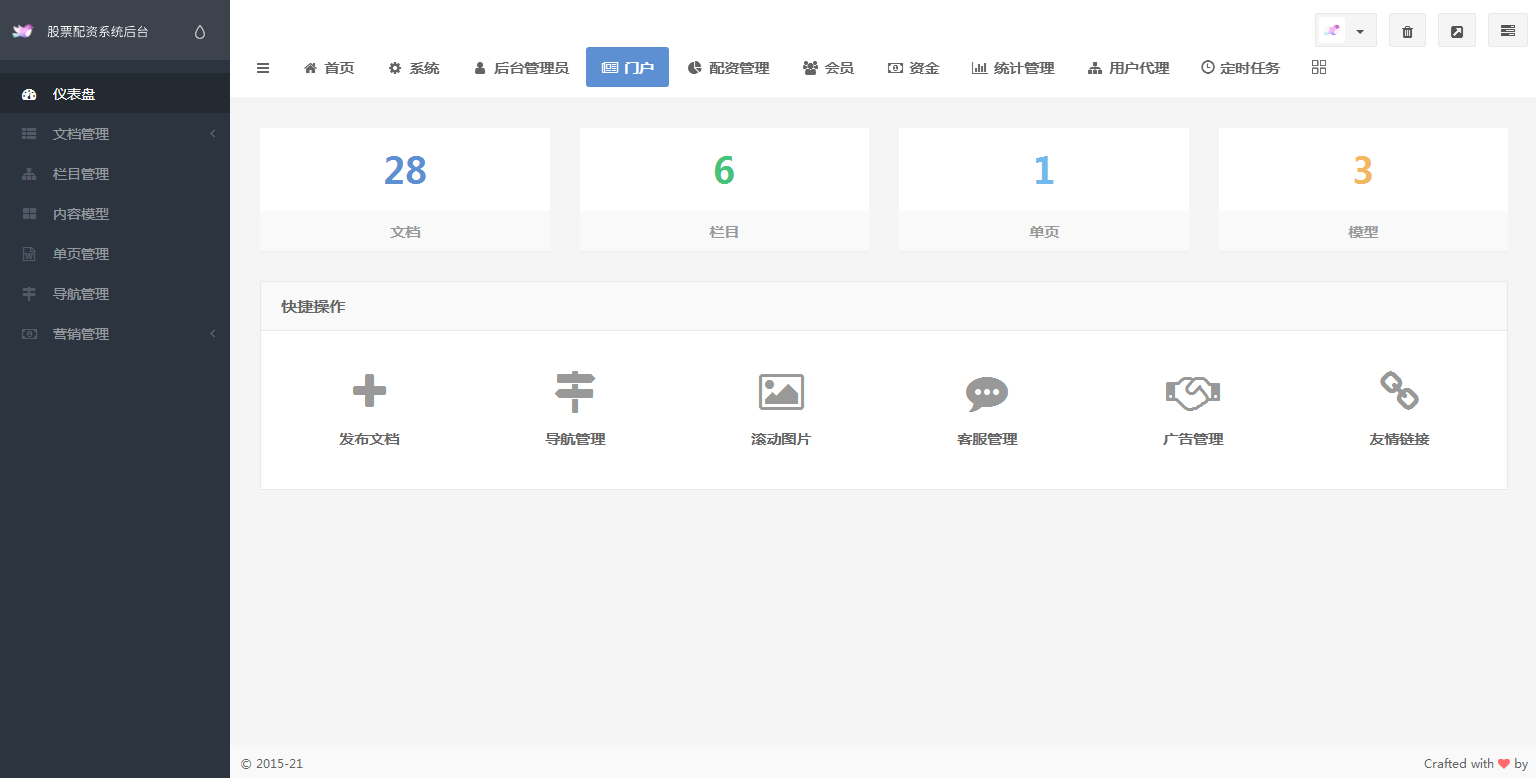Open the avatar dropdown at top right

[x=1345, y=30]
